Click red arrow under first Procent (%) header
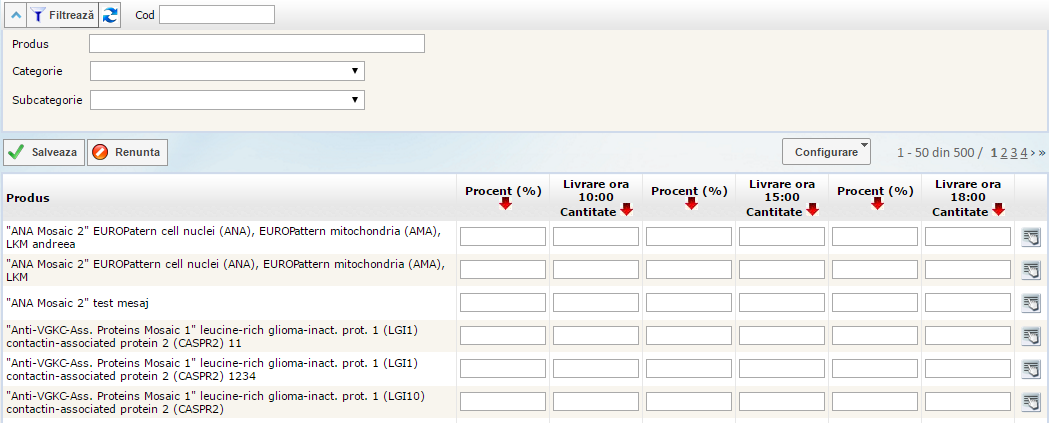This screenshot has width=1049, height=423. [x=505, y=203]
